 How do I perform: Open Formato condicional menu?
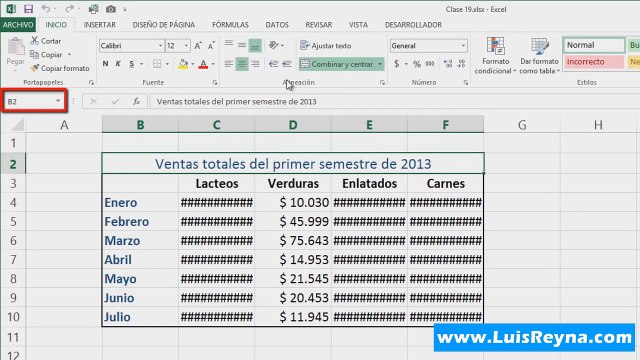pos(496,56)
